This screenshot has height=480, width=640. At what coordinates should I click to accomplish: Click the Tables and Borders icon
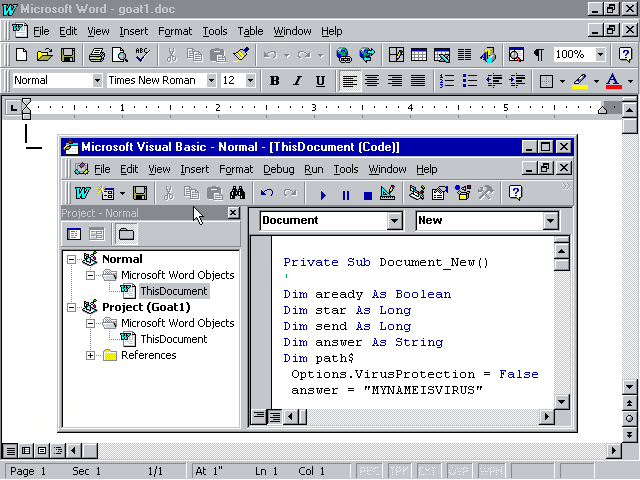396,54
